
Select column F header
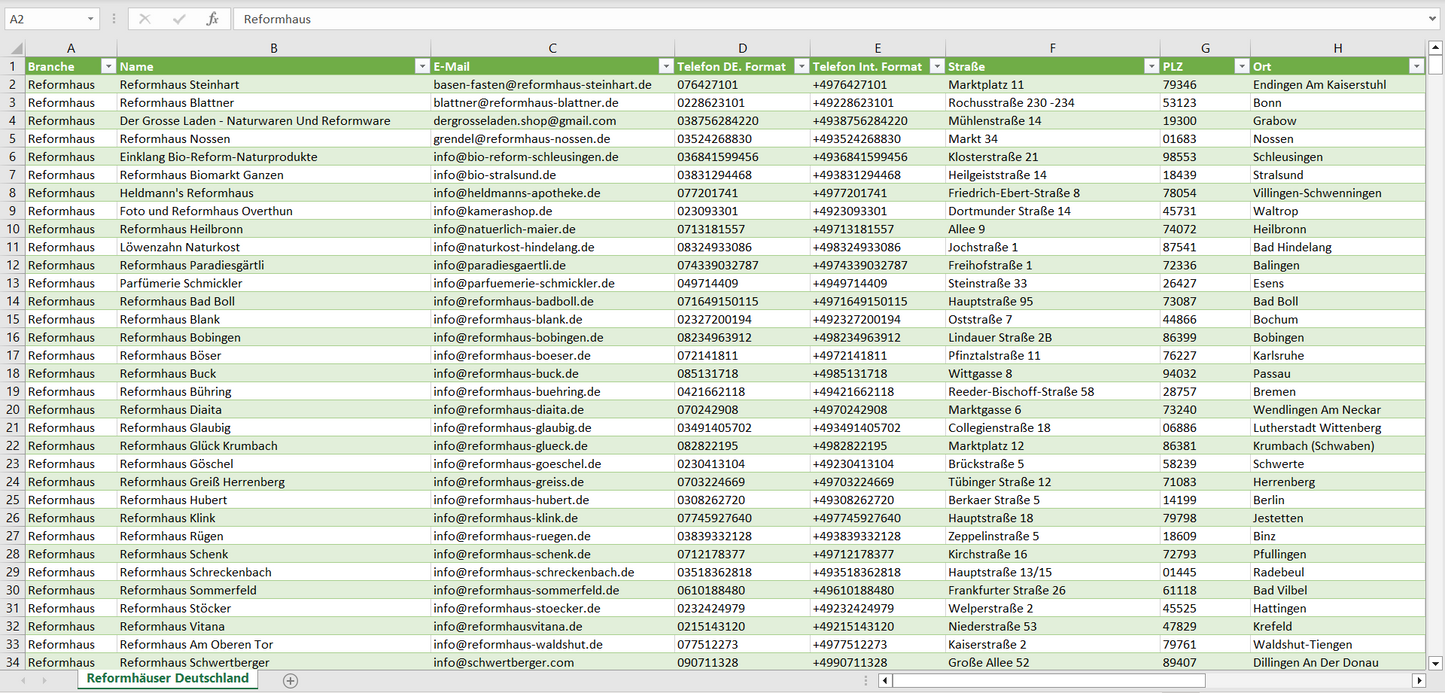1052,48
